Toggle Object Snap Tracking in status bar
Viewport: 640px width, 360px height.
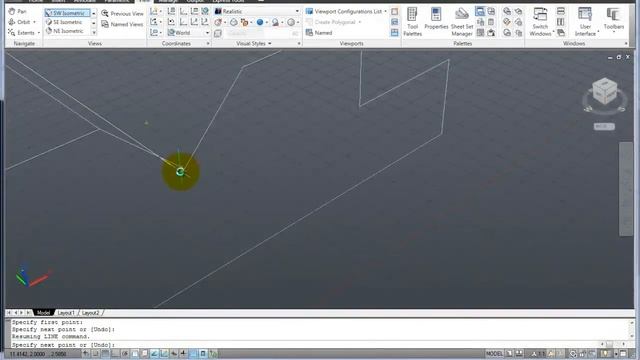(154, 353)
